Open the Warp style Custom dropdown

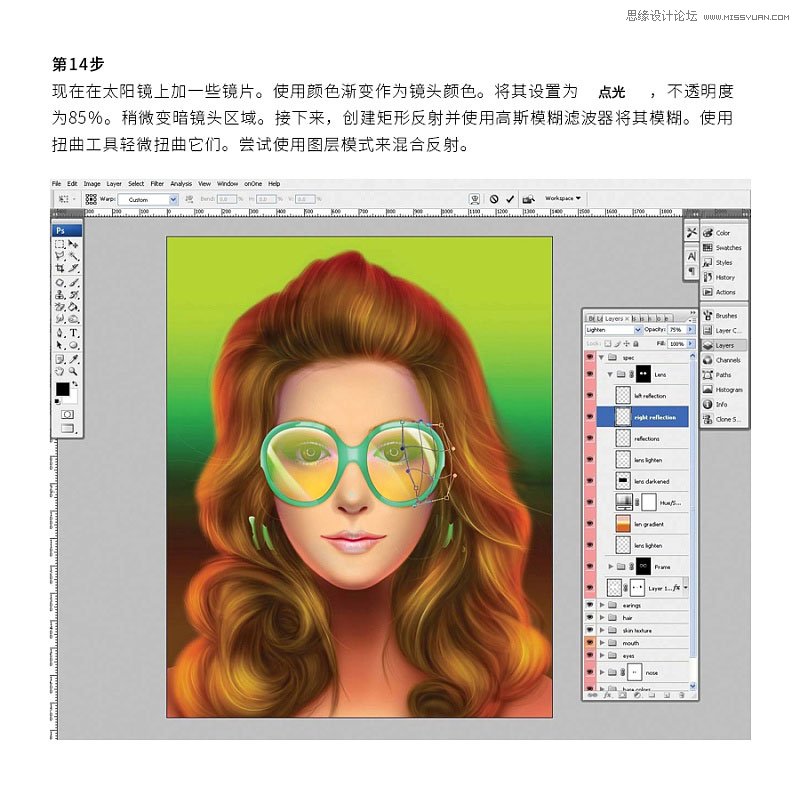[x=148, y=199]
